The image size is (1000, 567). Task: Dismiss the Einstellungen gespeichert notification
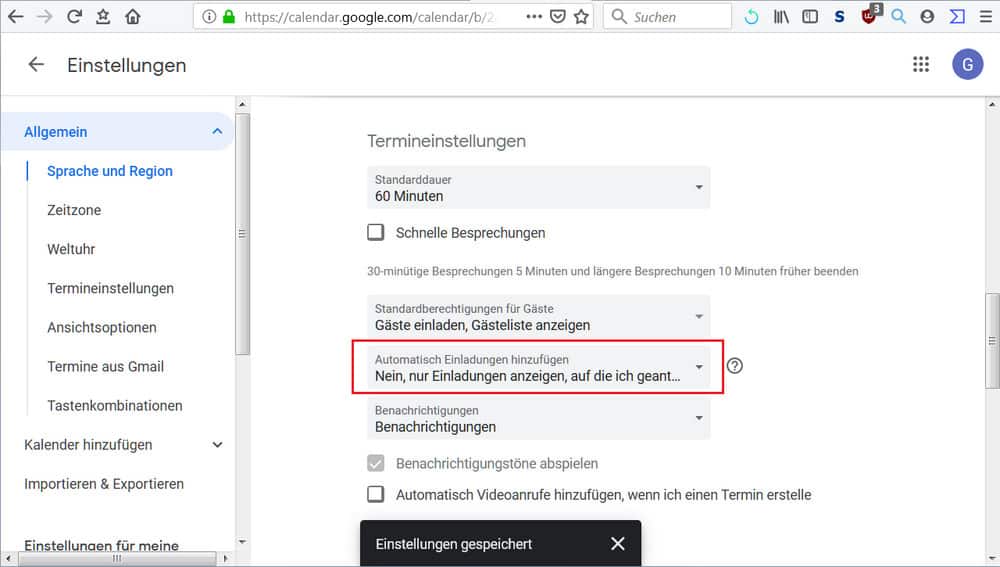pos(617,543)
